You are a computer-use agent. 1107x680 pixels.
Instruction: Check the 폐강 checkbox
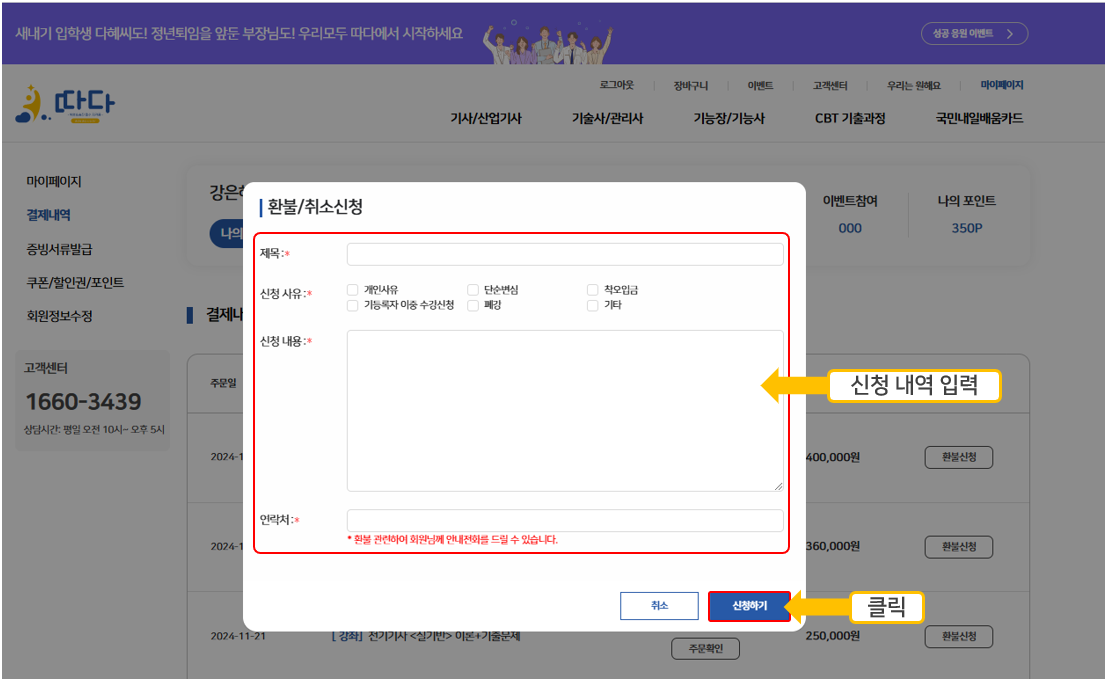473,305
